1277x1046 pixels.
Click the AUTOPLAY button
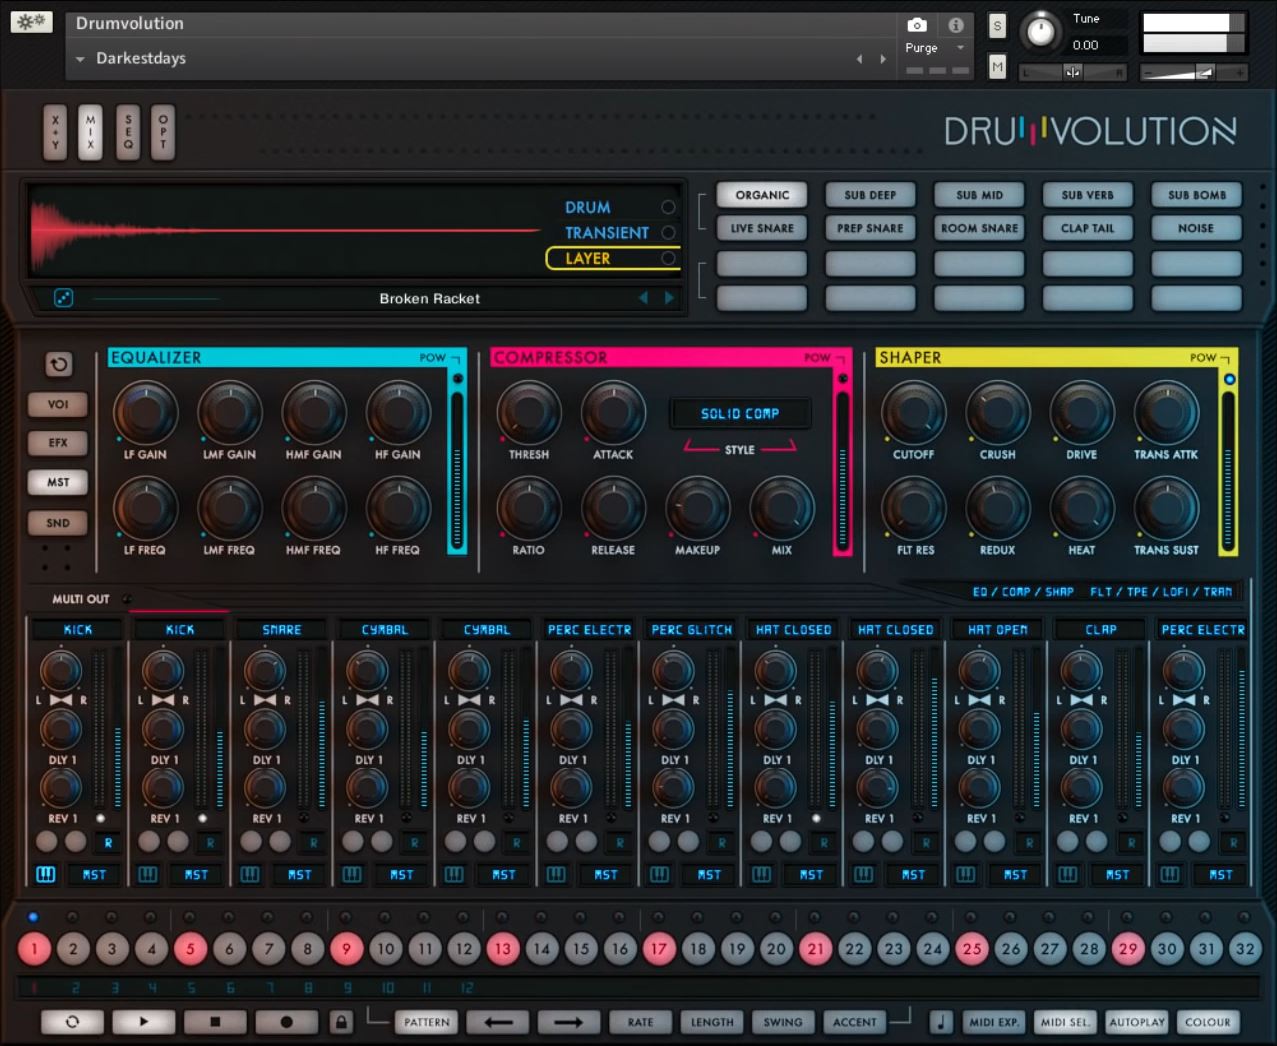1137,1022
